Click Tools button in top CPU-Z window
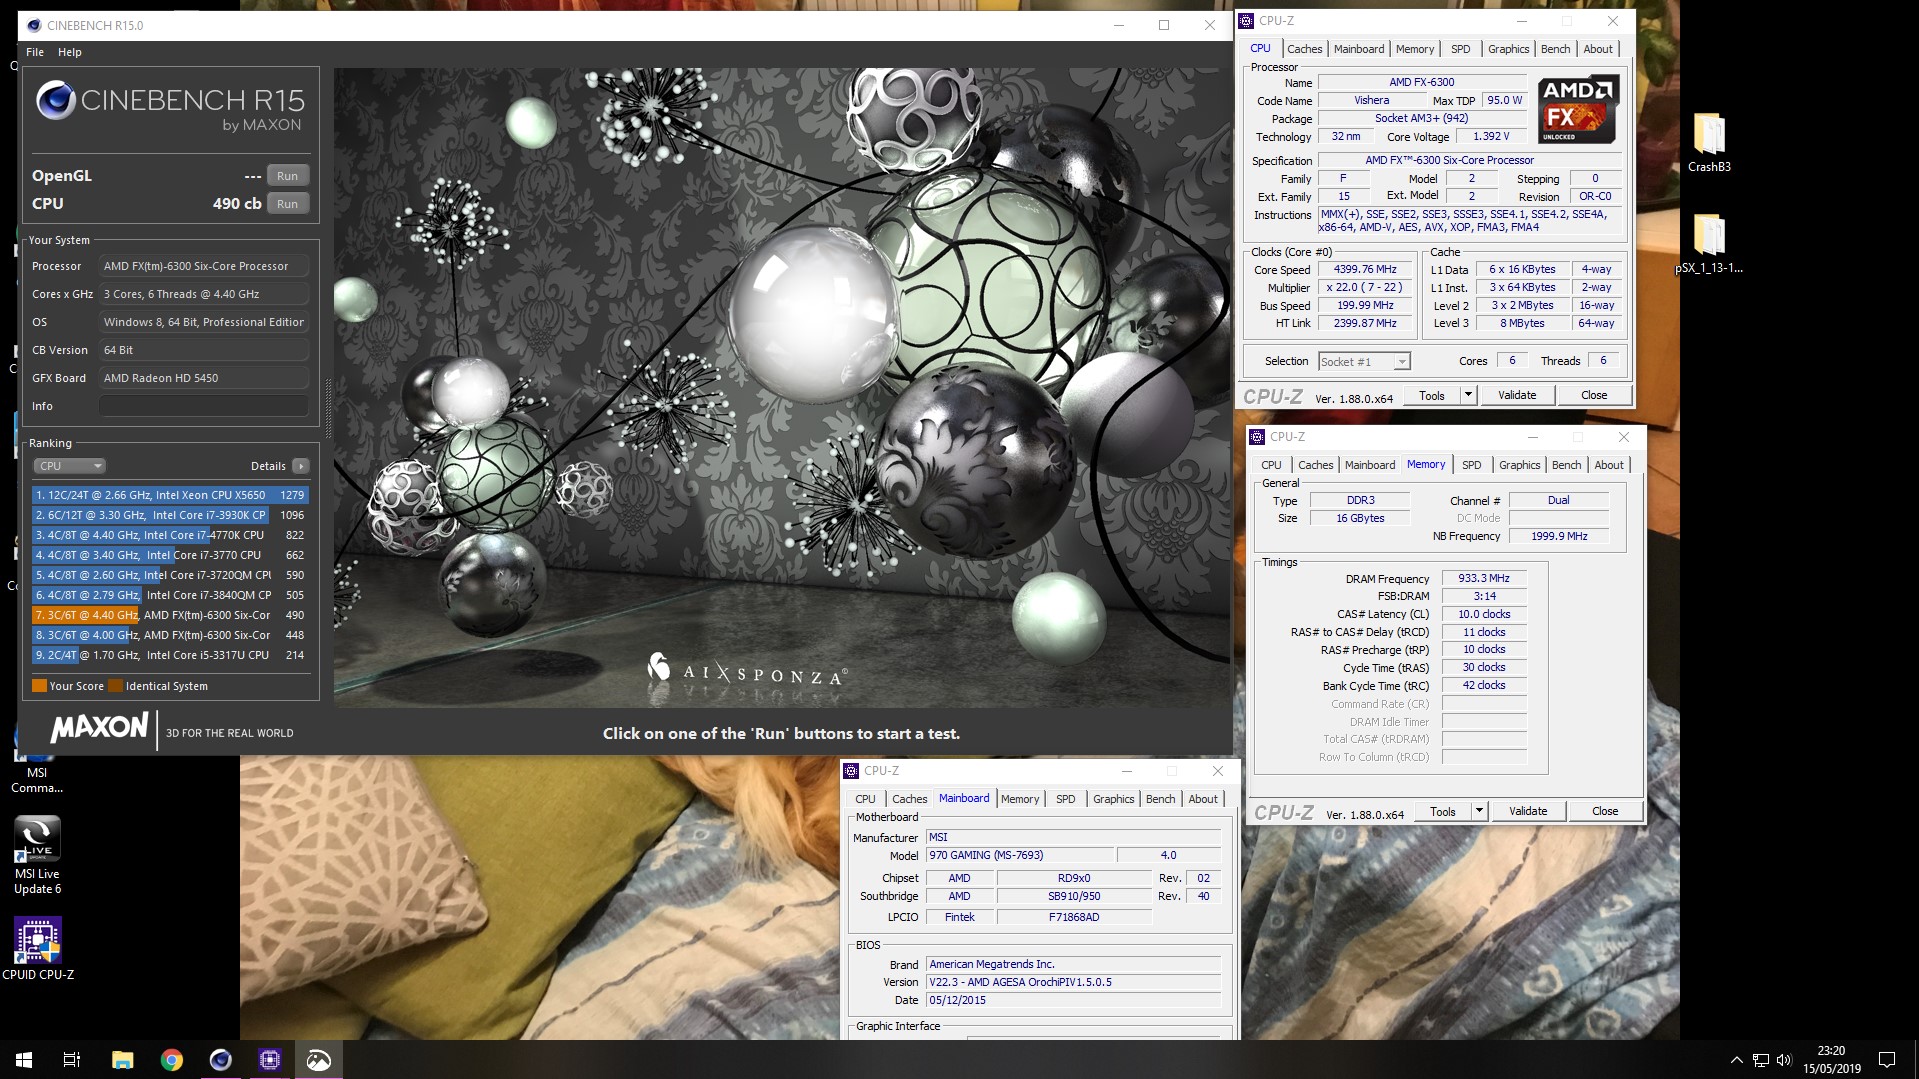 (x=1432, y=396)
